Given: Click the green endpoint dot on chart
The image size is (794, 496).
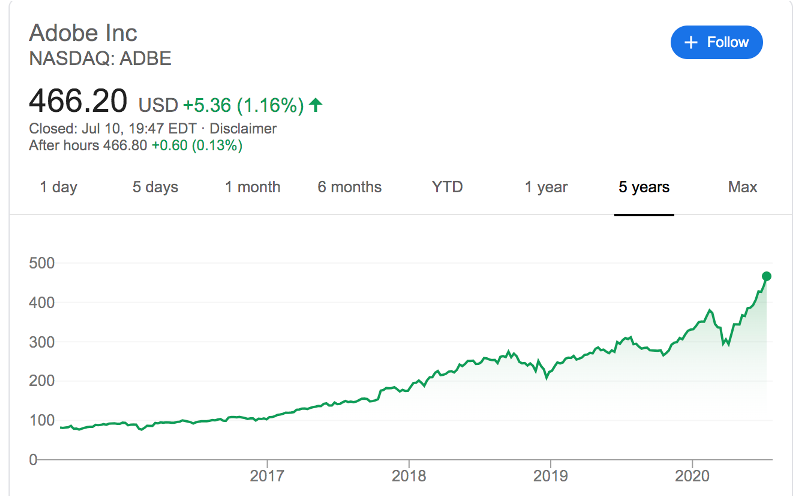Looking at the screenshot, I should (766, 276).
